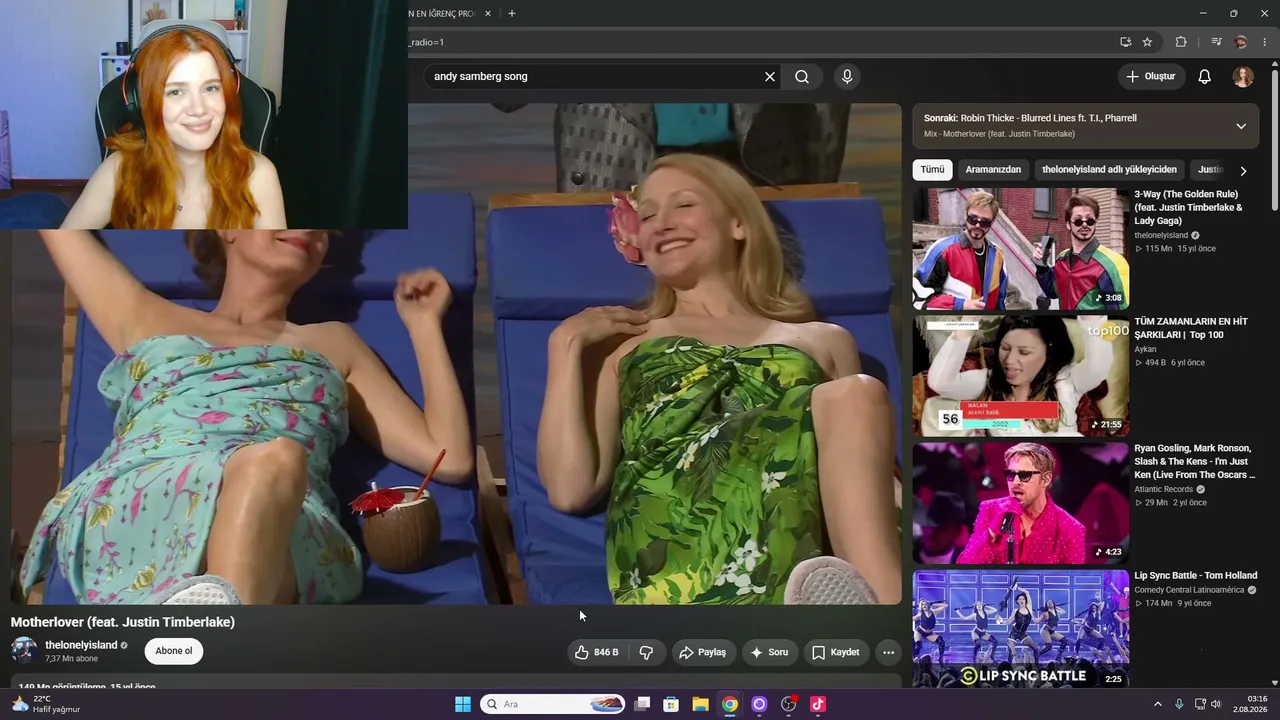The image size is (1280, 720).
Task: Open the 3-Way (The Golden Rule) thumbnail
Action: [1020, 249]
